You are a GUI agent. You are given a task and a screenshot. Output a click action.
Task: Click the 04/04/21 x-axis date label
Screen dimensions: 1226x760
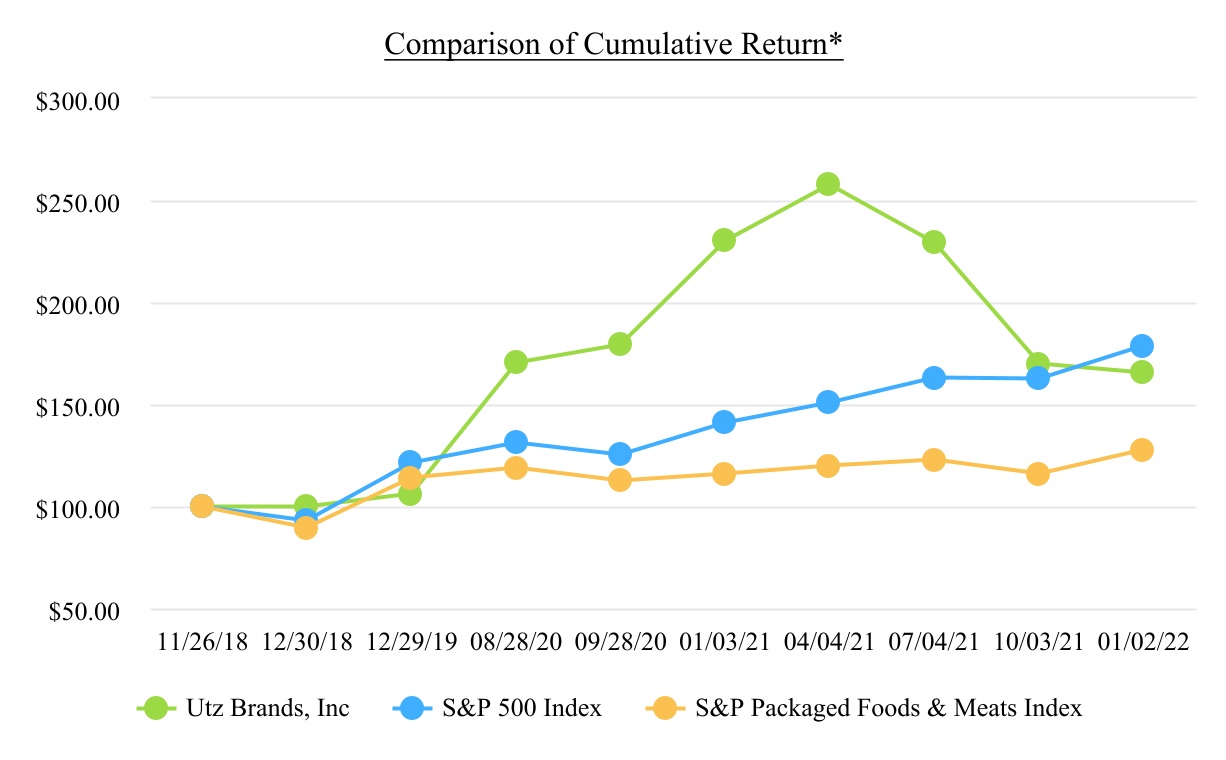[x=828, y=643]
